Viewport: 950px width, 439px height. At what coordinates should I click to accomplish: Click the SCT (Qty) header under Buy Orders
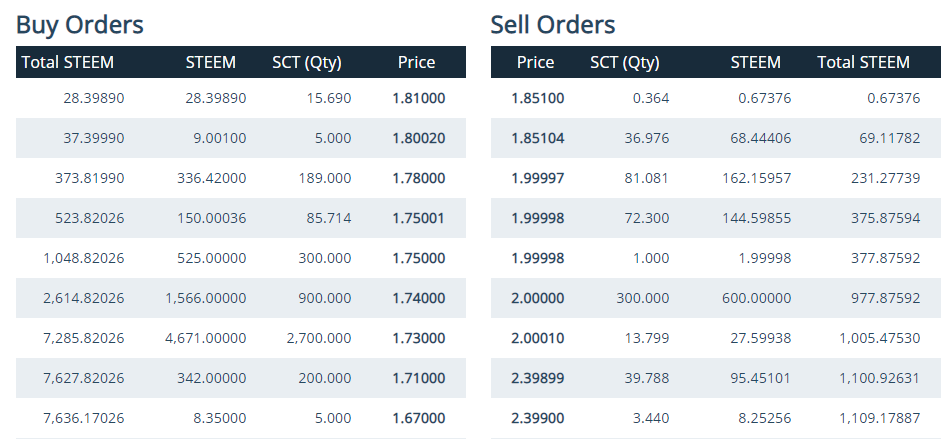307,62
